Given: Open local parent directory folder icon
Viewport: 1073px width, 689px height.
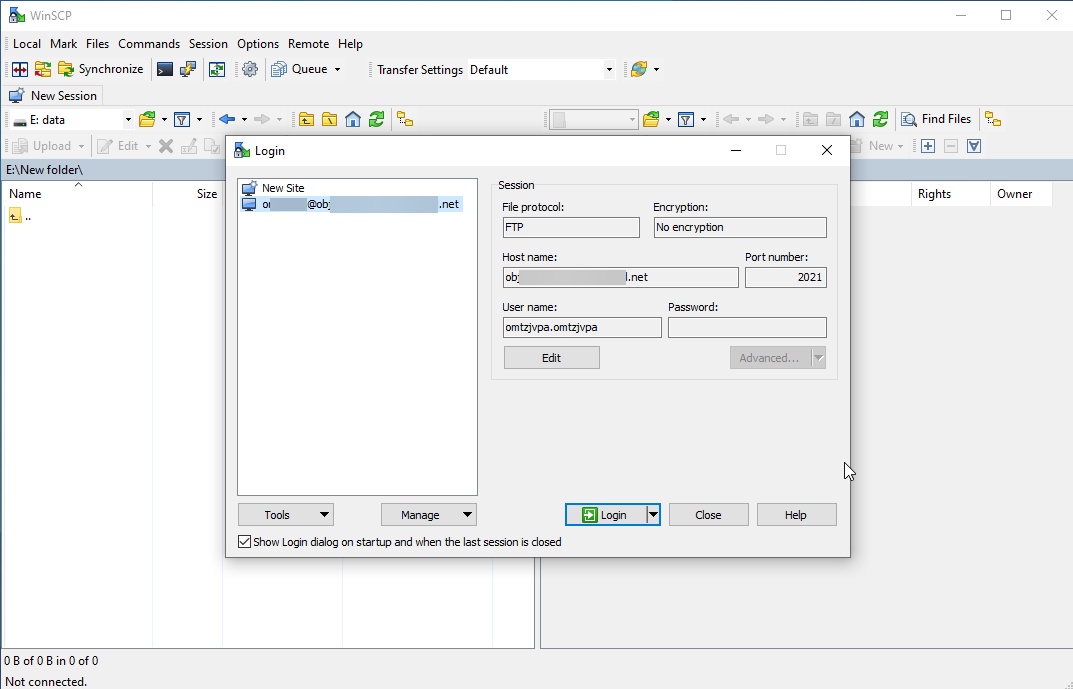Looking at the screenshot, I should [306, 119].
